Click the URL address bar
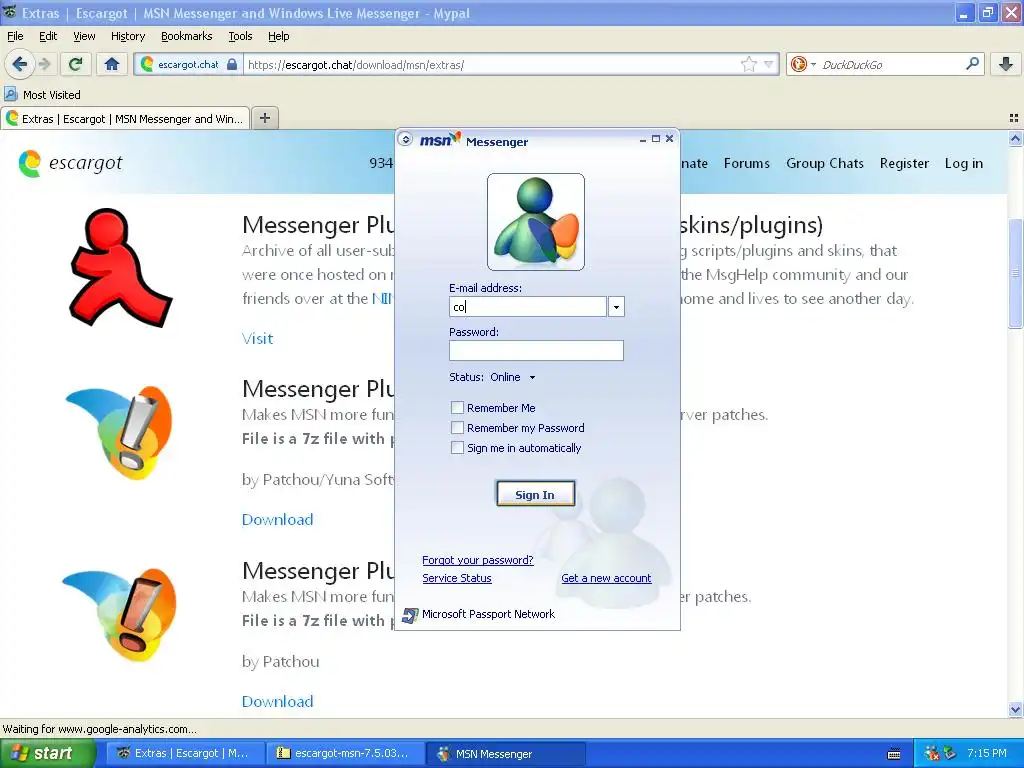The height and width of the screenshot is (768, 1024). 493,64
